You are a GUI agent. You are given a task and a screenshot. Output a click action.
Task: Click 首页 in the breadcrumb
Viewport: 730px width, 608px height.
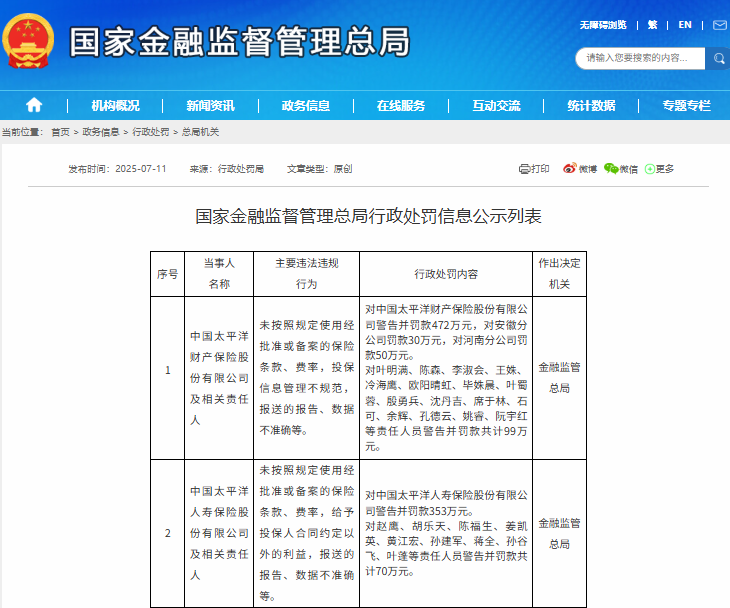click(60, 132)
